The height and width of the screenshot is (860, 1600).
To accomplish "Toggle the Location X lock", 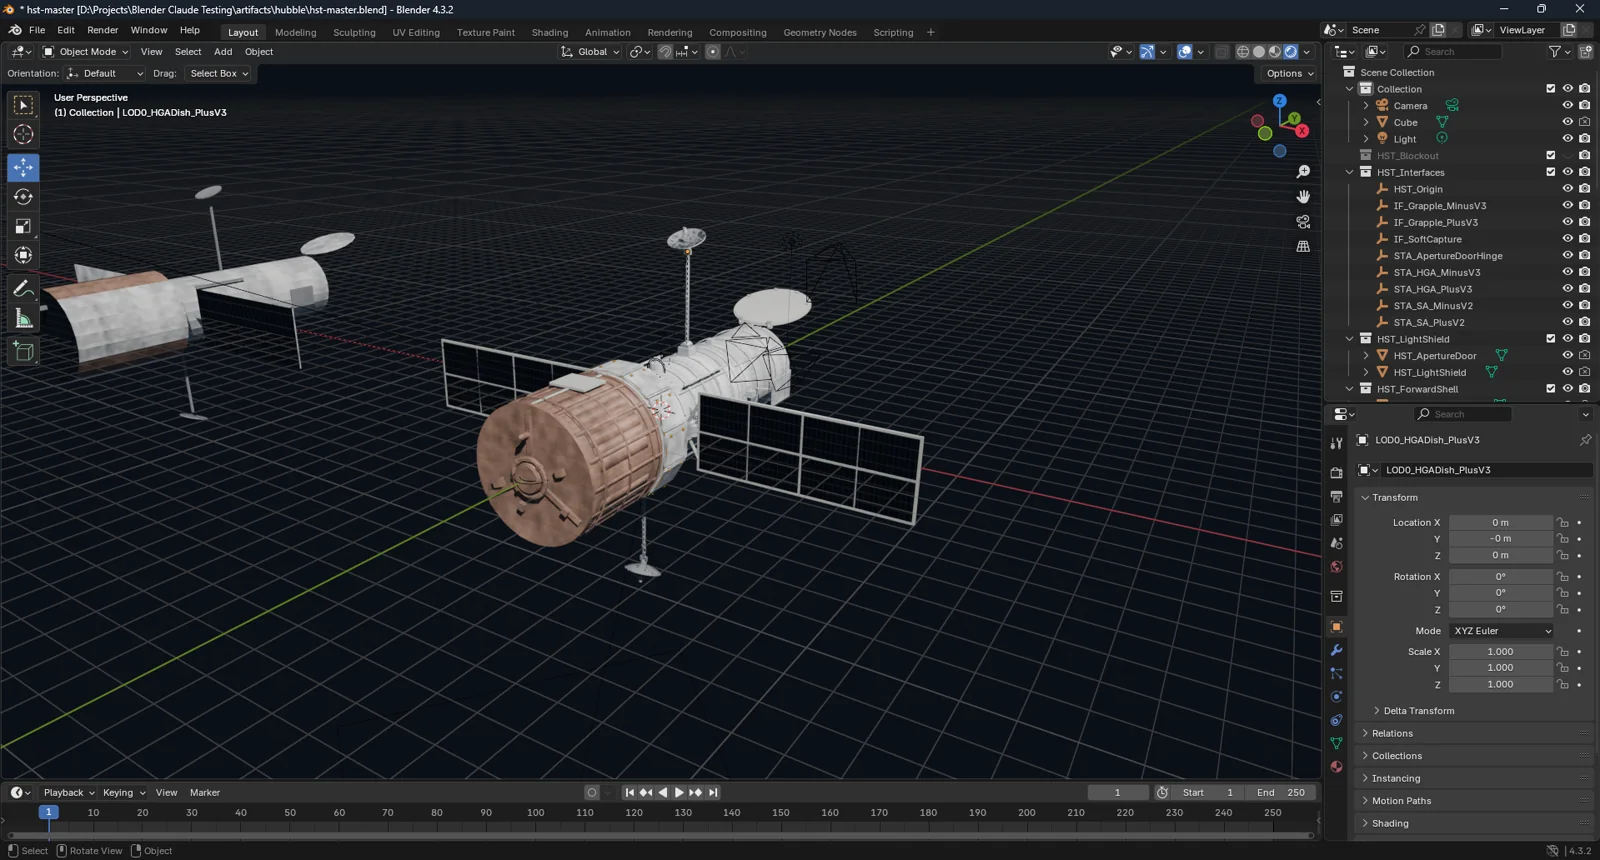I will (x=1563, y=522).
